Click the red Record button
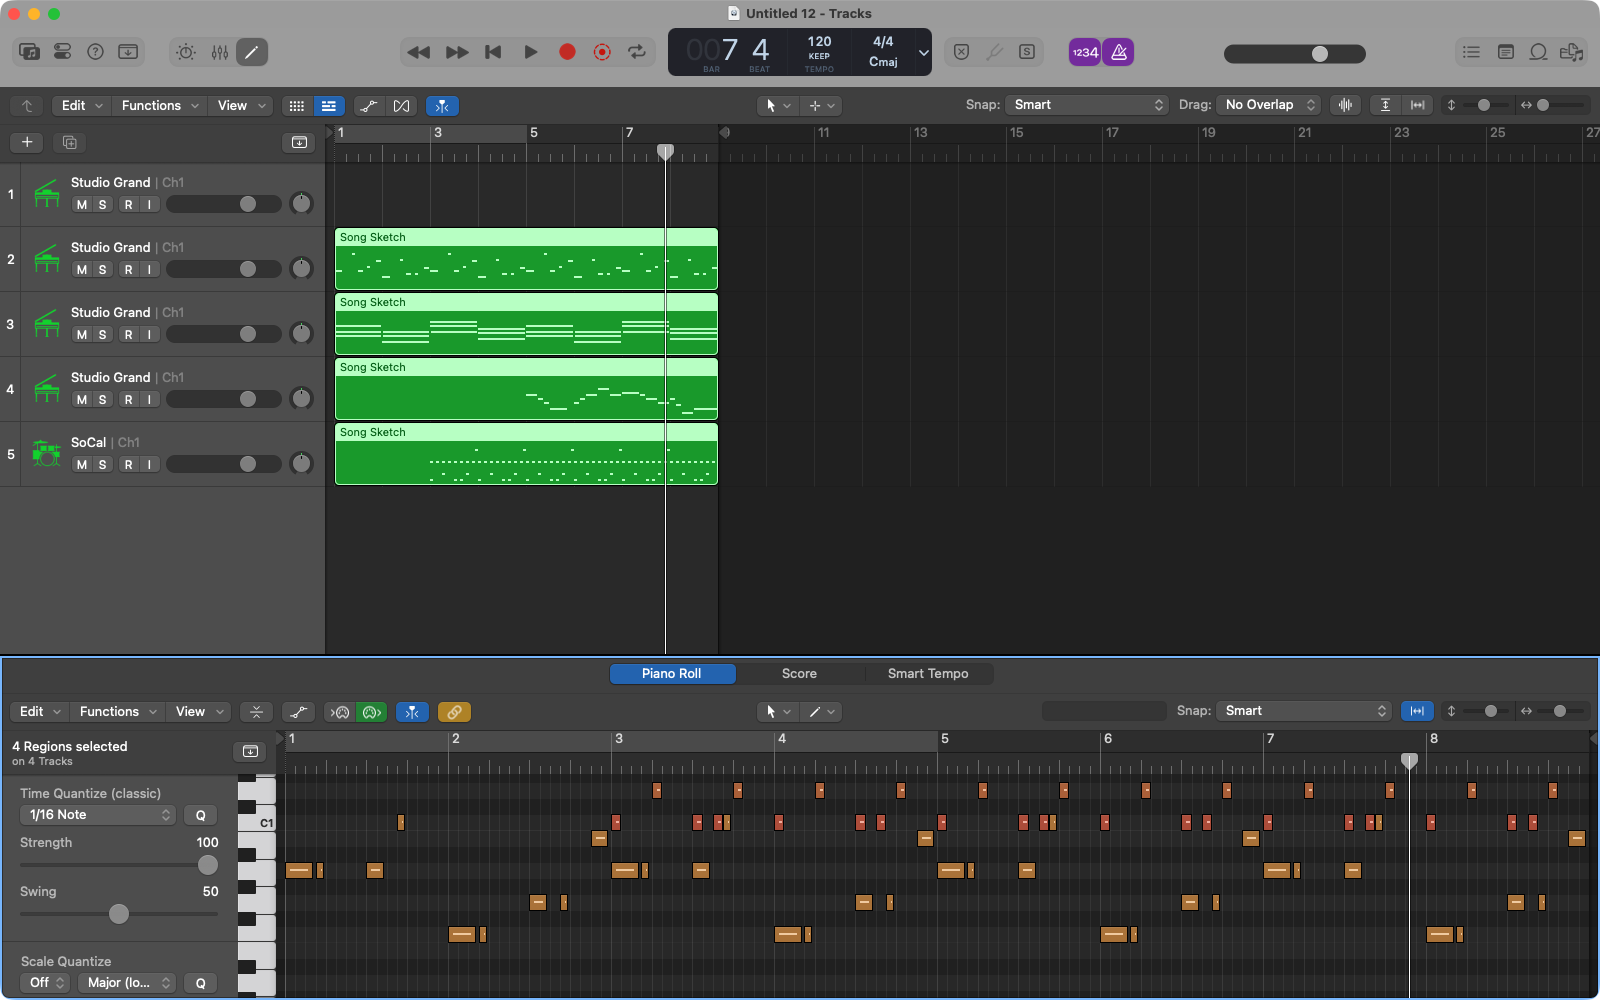The image size is (1600, 1000). tap(567, 52)
